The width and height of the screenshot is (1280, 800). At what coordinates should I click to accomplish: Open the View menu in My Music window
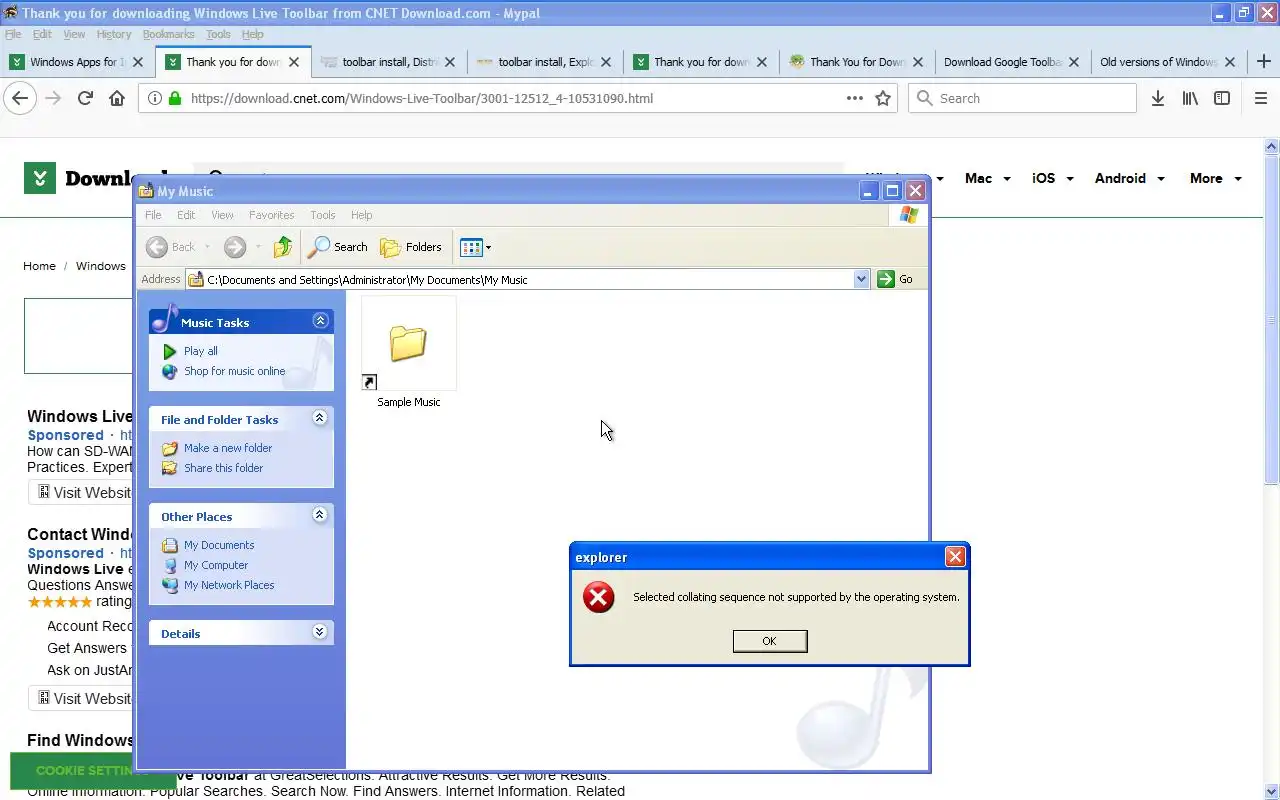[x=222, y=215]
